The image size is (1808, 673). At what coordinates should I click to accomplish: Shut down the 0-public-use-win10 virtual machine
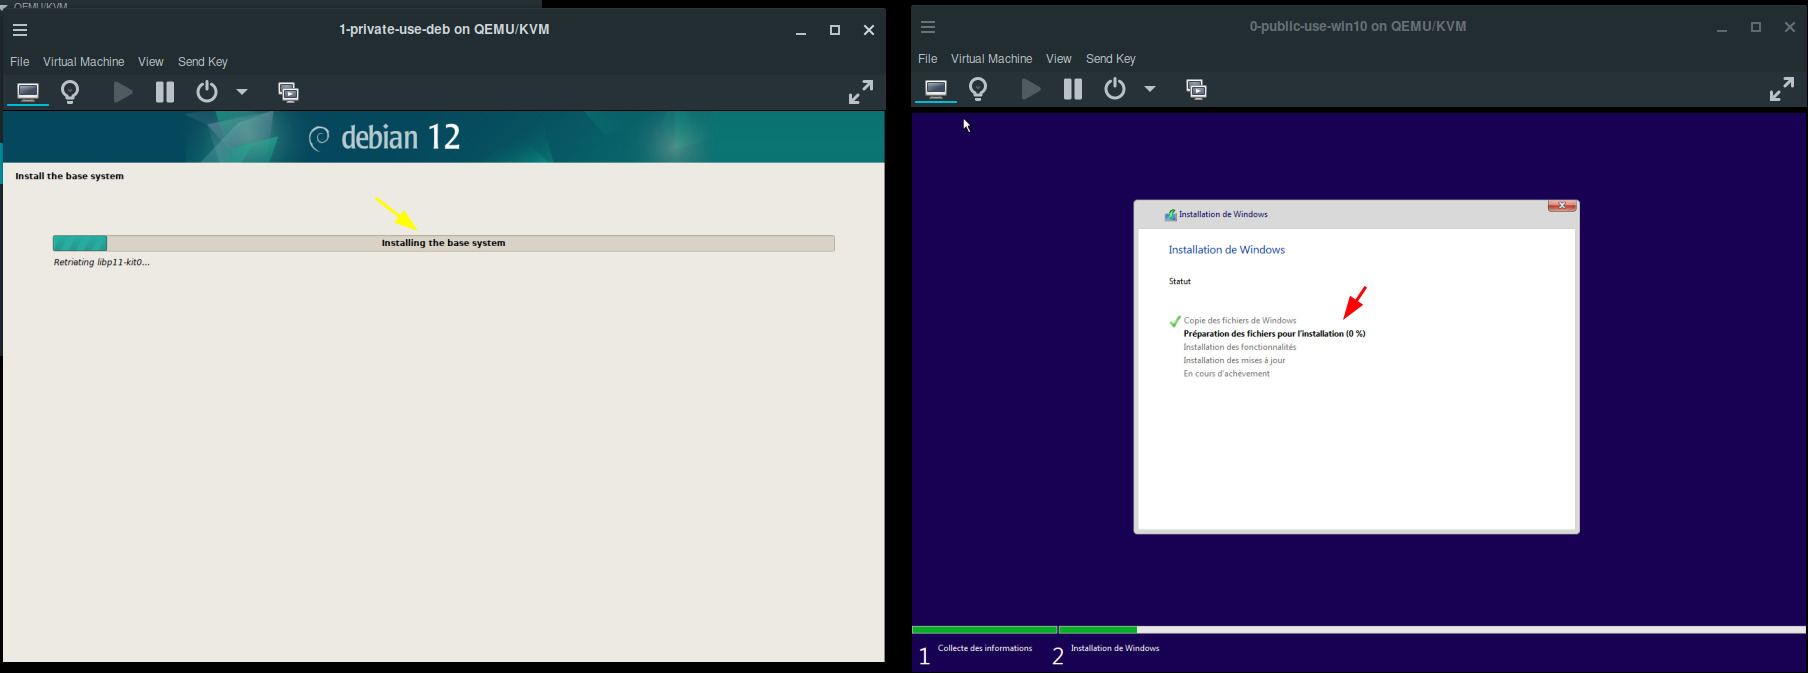click(x=1115, y=89)
